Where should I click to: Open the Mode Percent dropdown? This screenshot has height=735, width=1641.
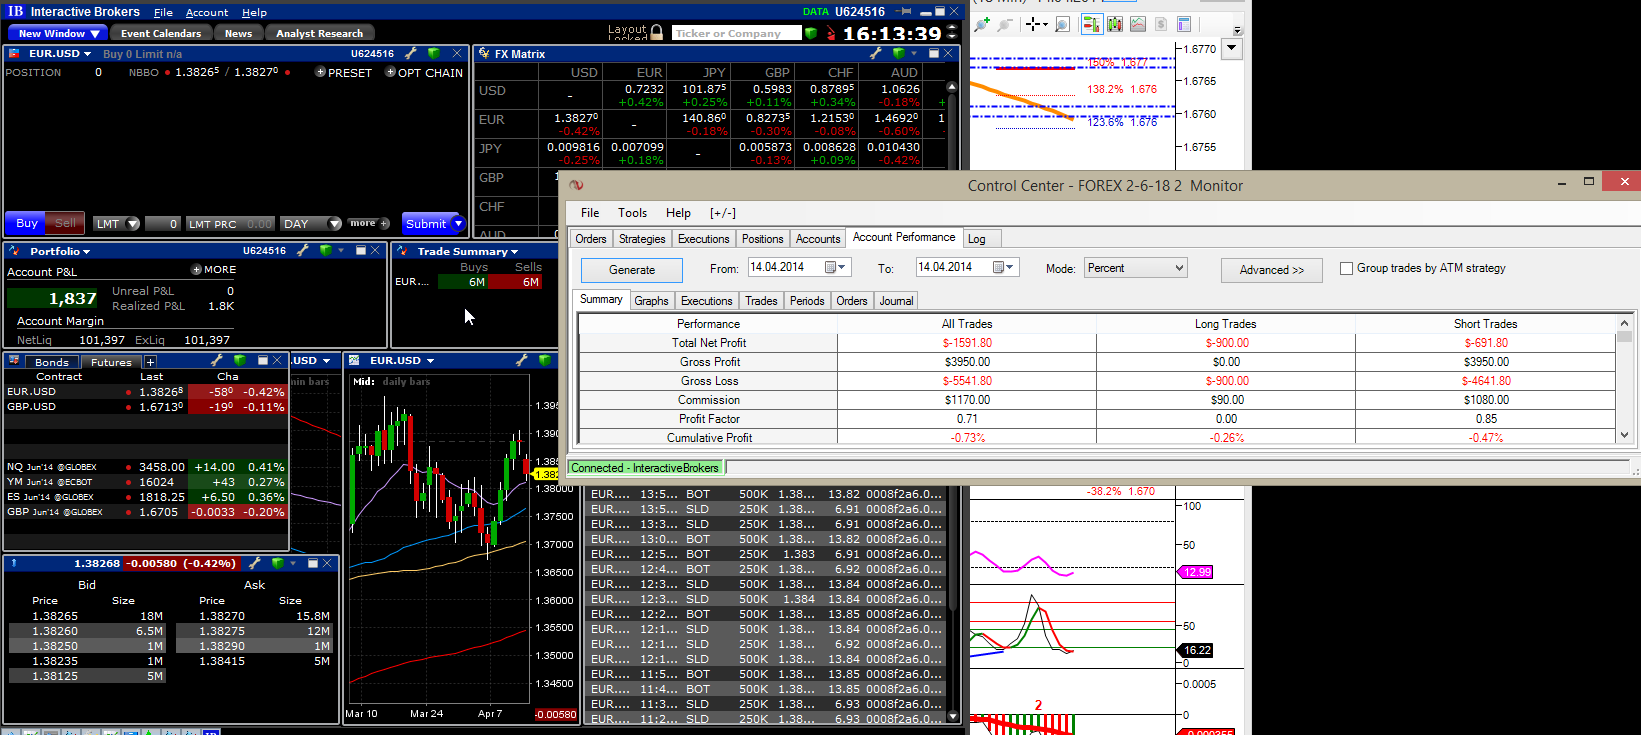point(1136,268)
